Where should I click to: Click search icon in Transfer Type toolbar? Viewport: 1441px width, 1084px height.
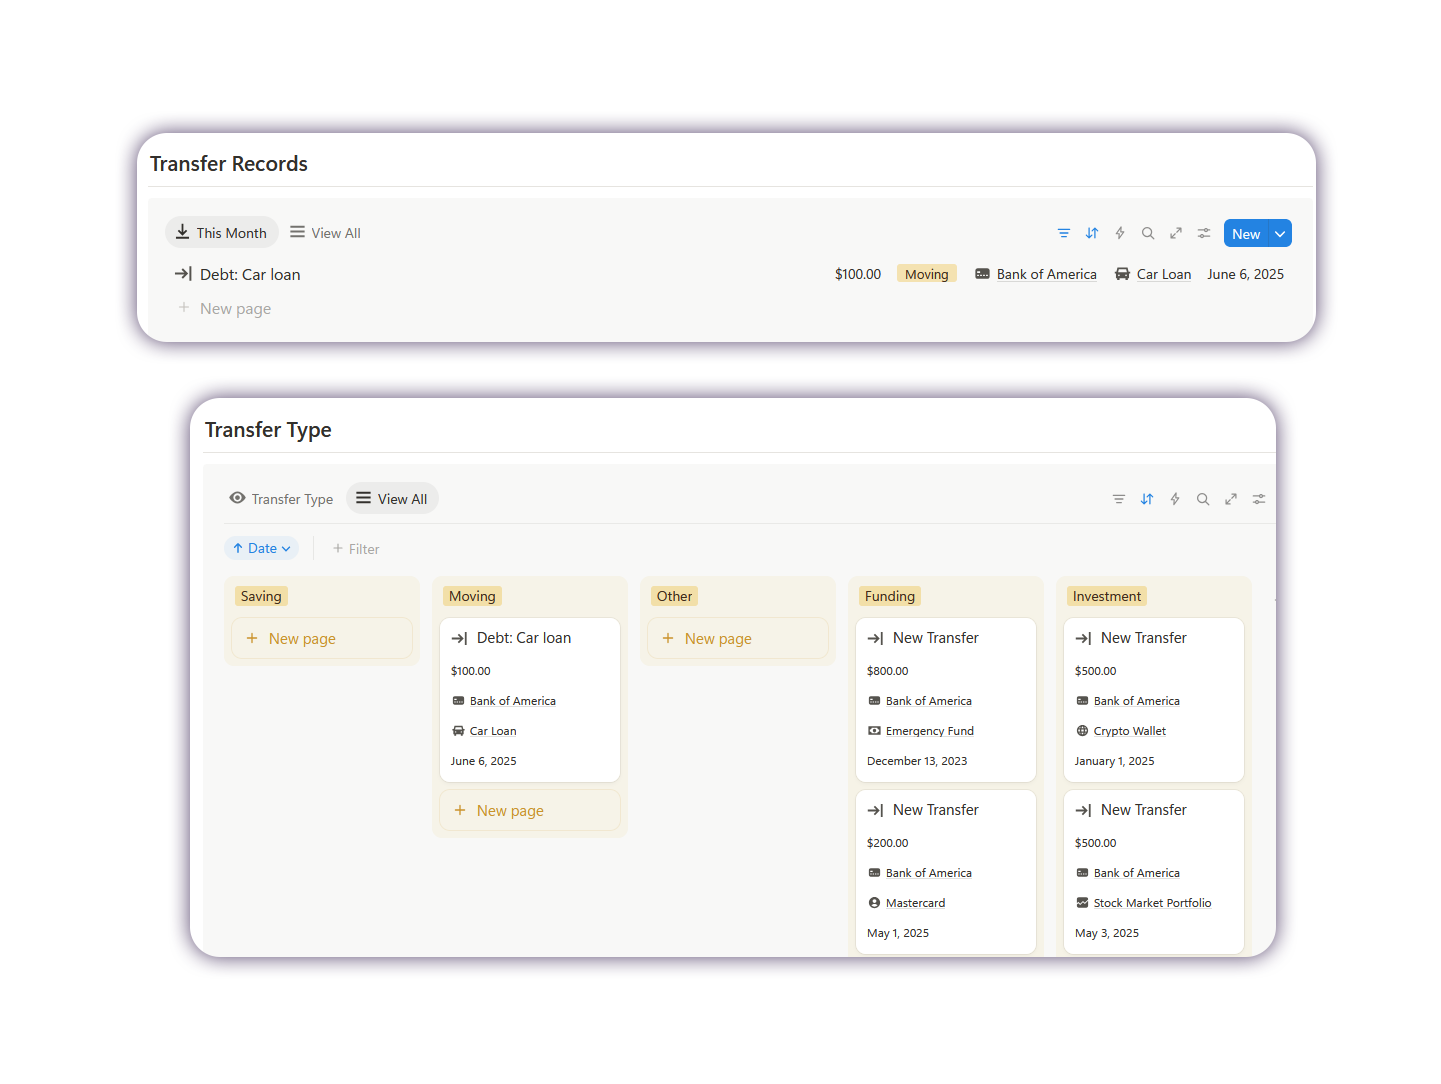coord(1203,499)
